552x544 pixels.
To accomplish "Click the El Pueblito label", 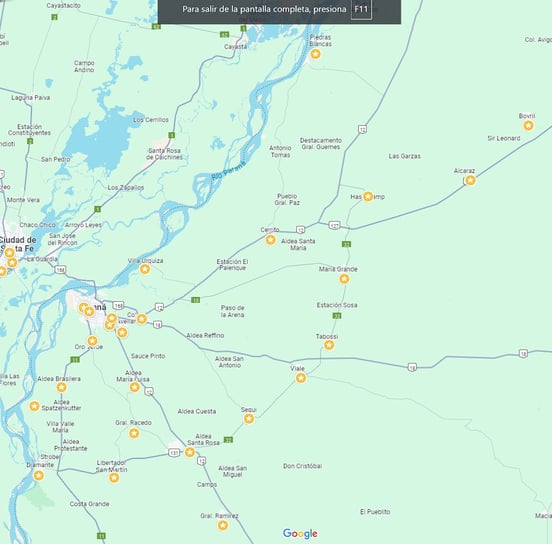I will tap(375, 512).
